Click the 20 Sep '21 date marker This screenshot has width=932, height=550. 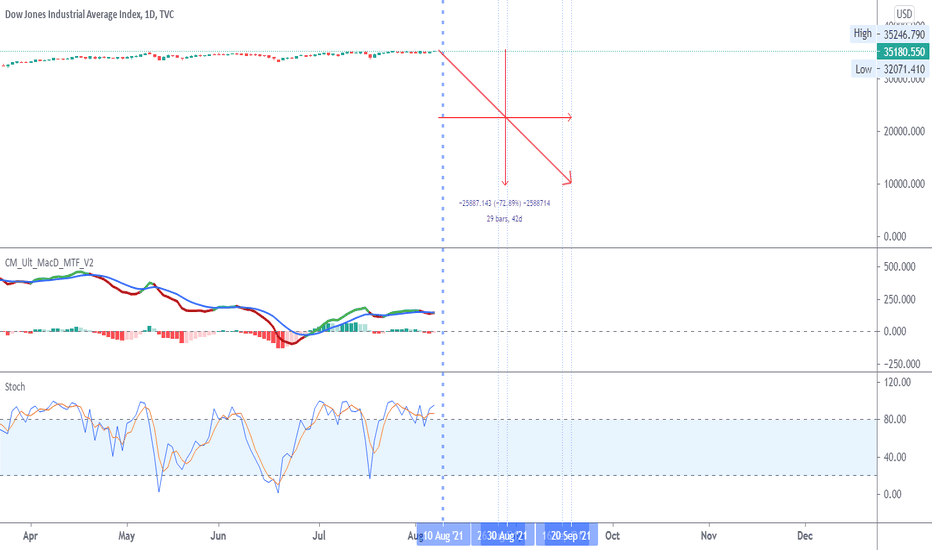[571, 536]
